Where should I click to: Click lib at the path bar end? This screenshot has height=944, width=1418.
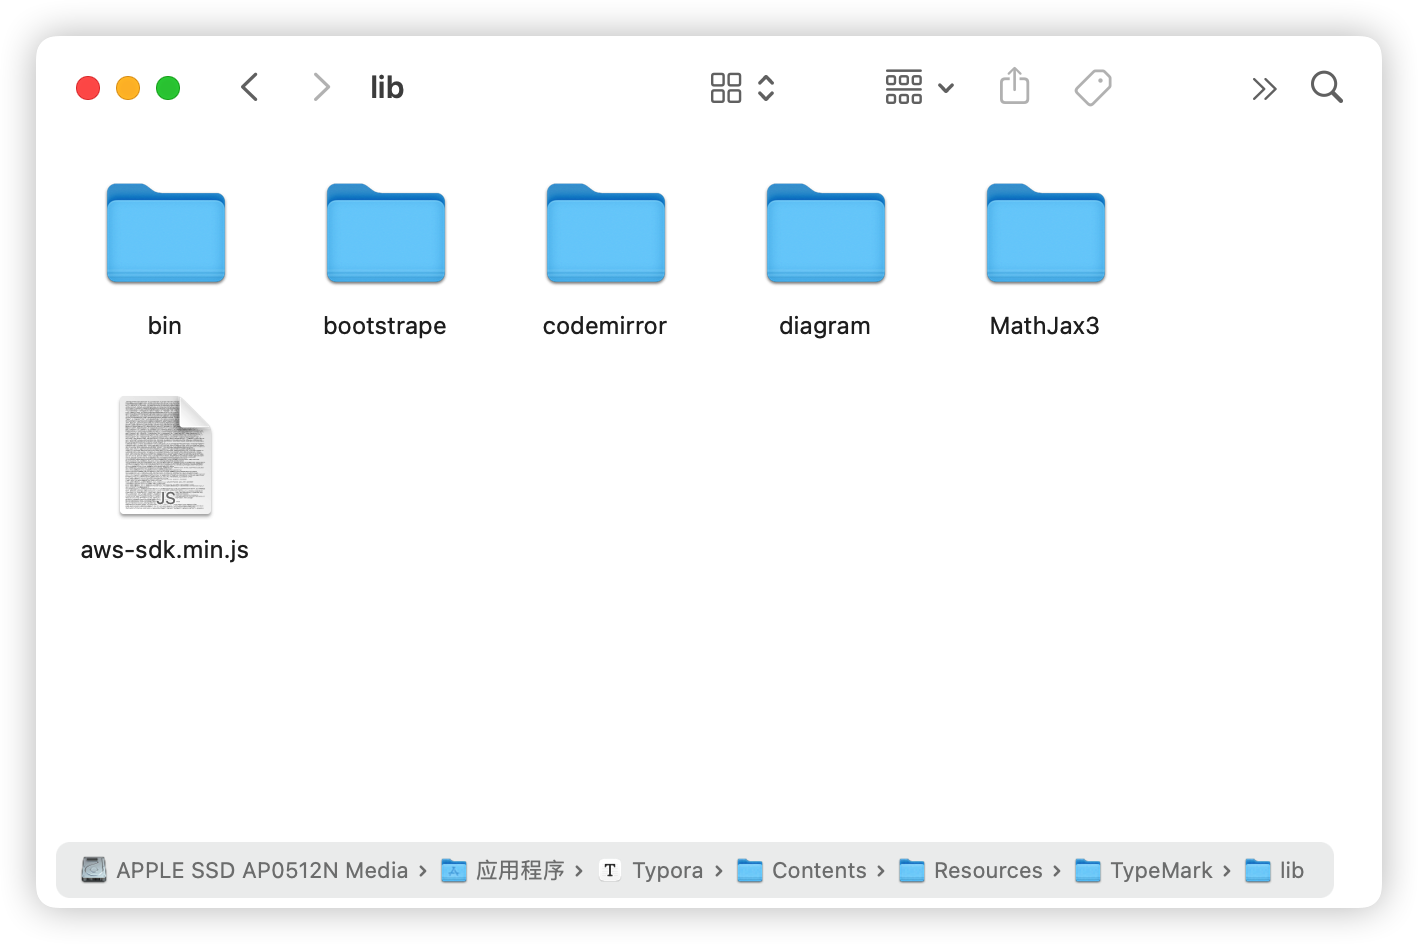coord(1275,870)
